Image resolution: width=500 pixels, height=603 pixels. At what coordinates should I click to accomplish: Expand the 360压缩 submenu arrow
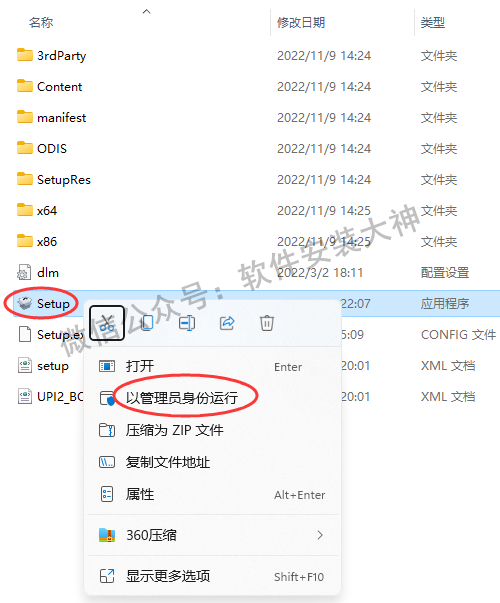[320, 535]
